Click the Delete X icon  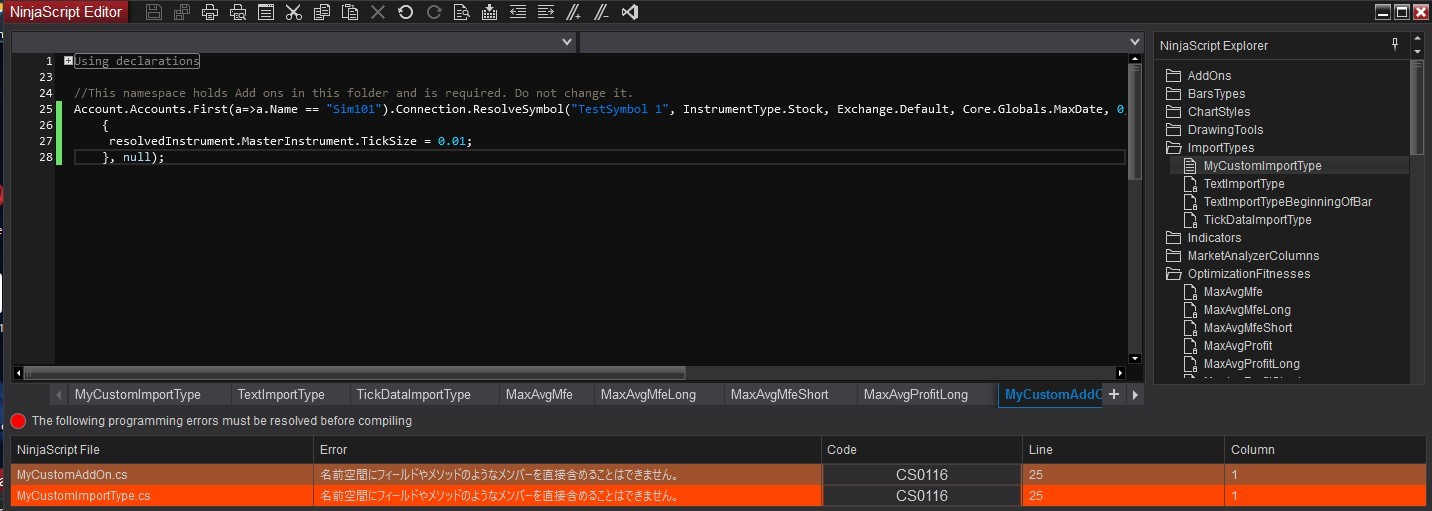(377, 12)
